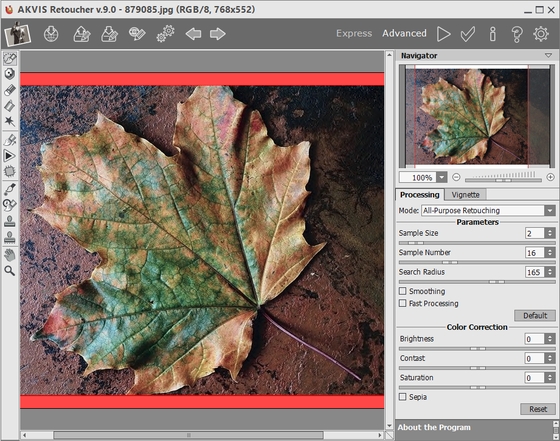
Task: Open the Mode dropdown All-Purpose Retouching
Action: (x=488, y=210)
